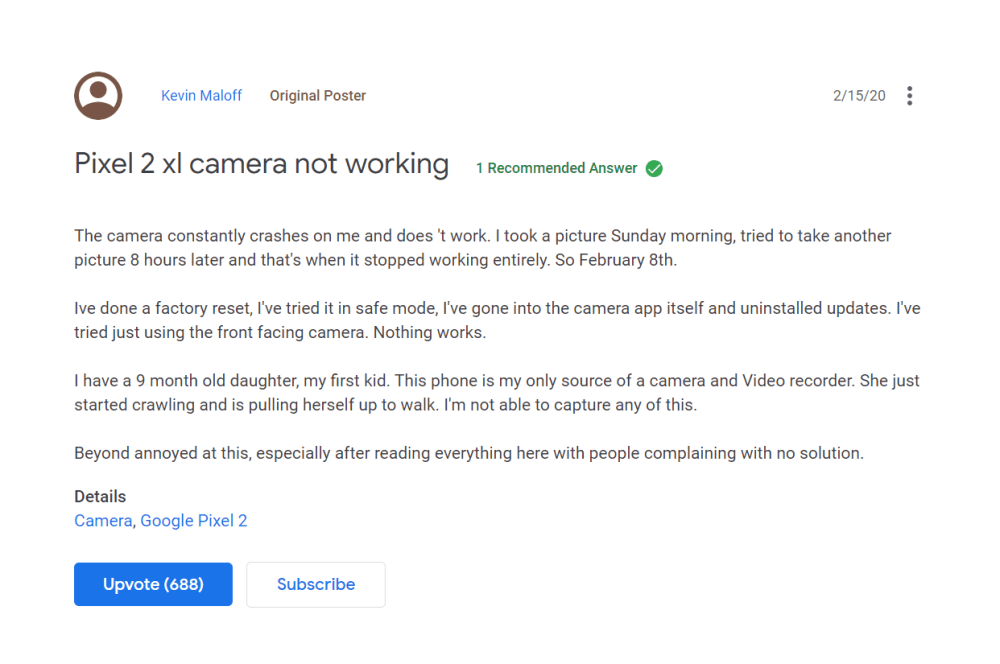1000x664 pixels.
Task: Follow the Google Pixel 2 tag link
Action: (x=193, y=521)
